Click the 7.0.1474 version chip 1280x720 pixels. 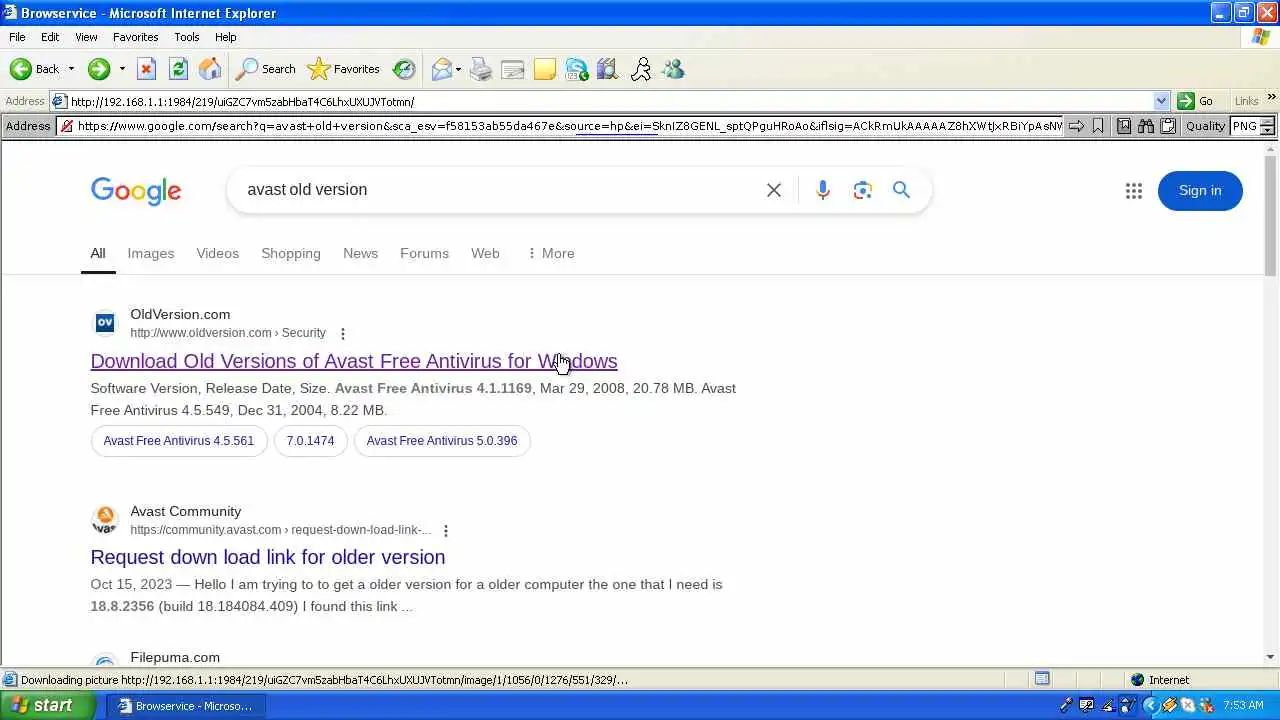click(x=311, y=441)
